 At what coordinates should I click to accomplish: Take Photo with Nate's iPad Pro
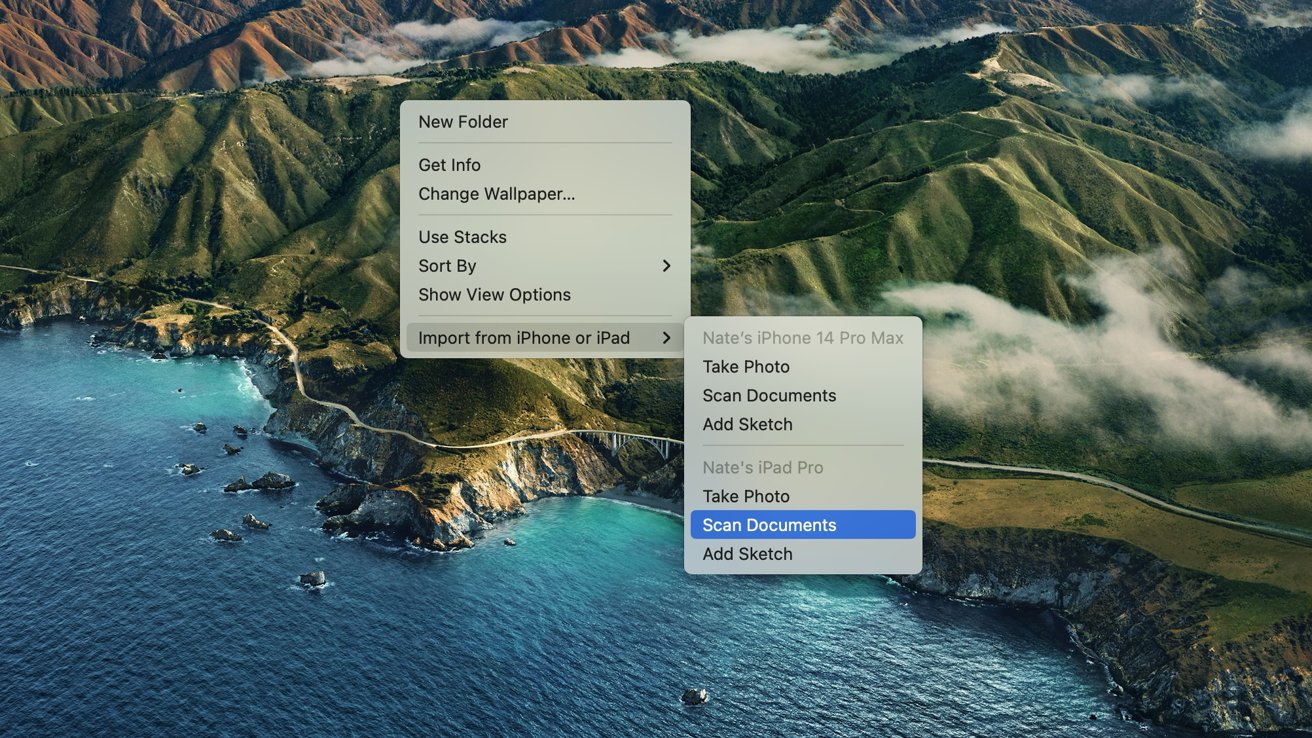click(x=746, y=496)
